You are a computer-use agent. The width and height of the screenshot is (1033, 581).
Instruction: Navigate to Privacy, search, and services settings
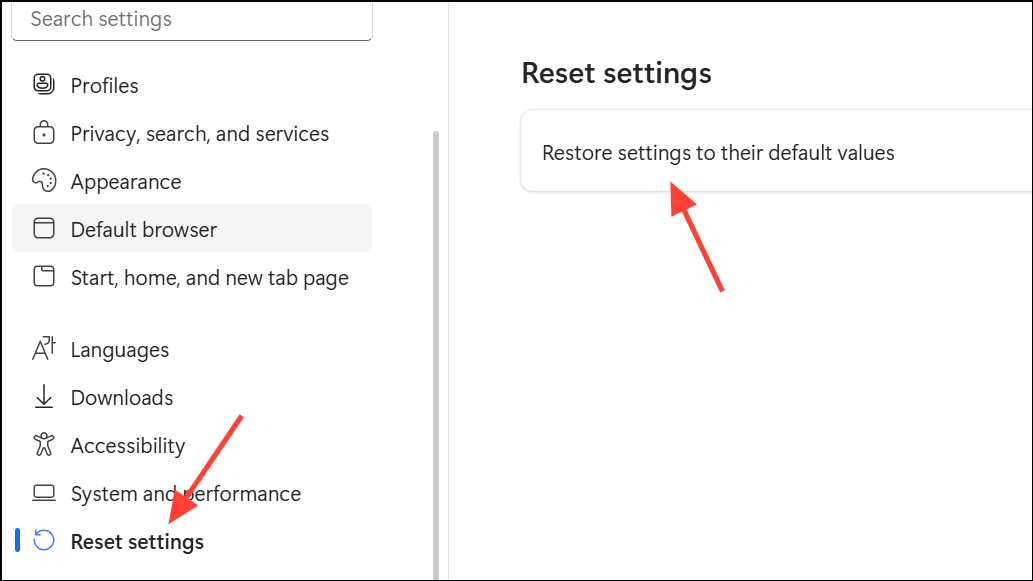pyautogui.click(x=199, y=133)
